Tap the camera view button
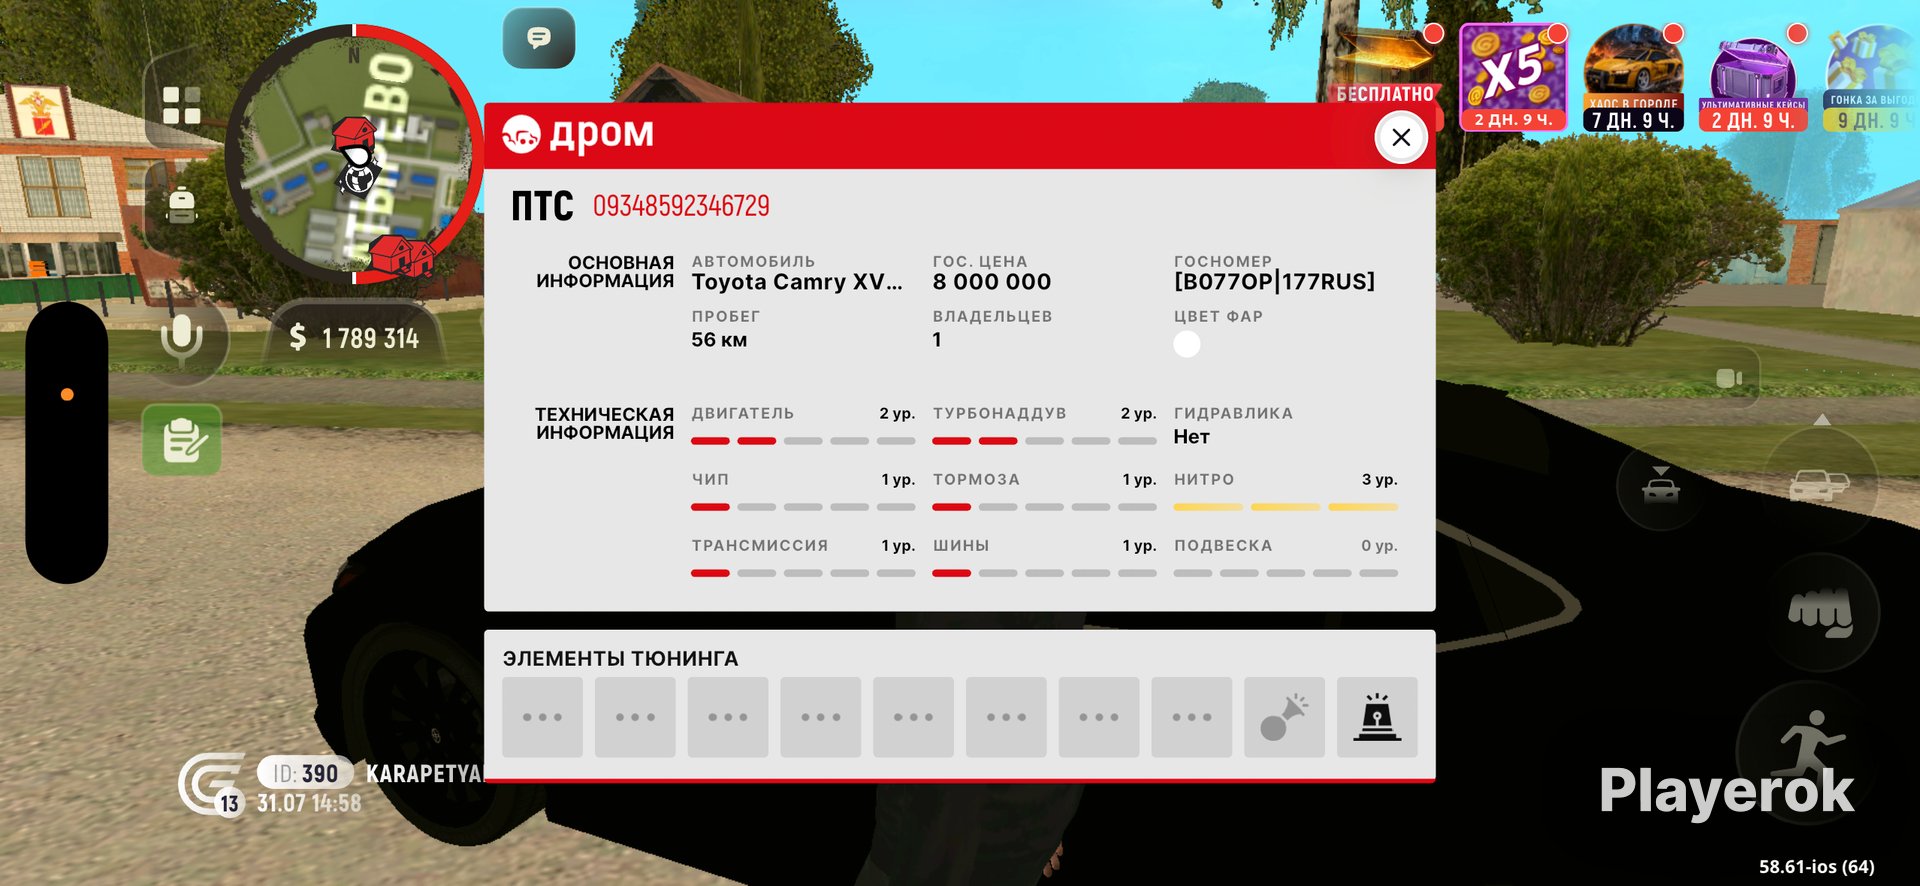 1729,378
